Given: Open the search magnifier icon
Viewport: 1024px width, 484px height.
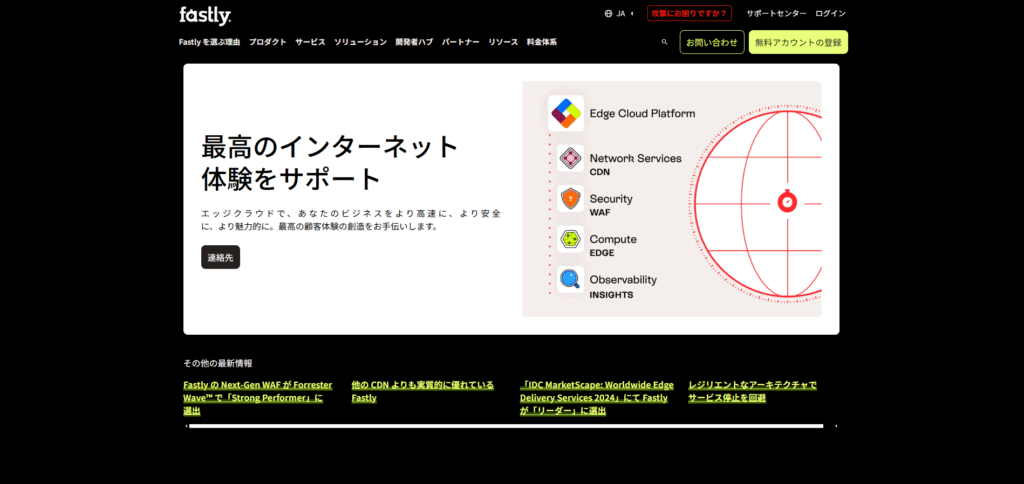Looking at the screenshot, I should tap(664, 42).
